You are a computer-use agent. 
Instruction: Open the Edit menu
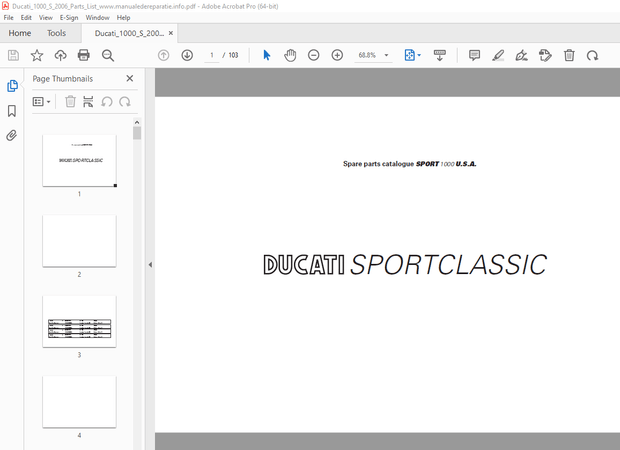[26, 17]
